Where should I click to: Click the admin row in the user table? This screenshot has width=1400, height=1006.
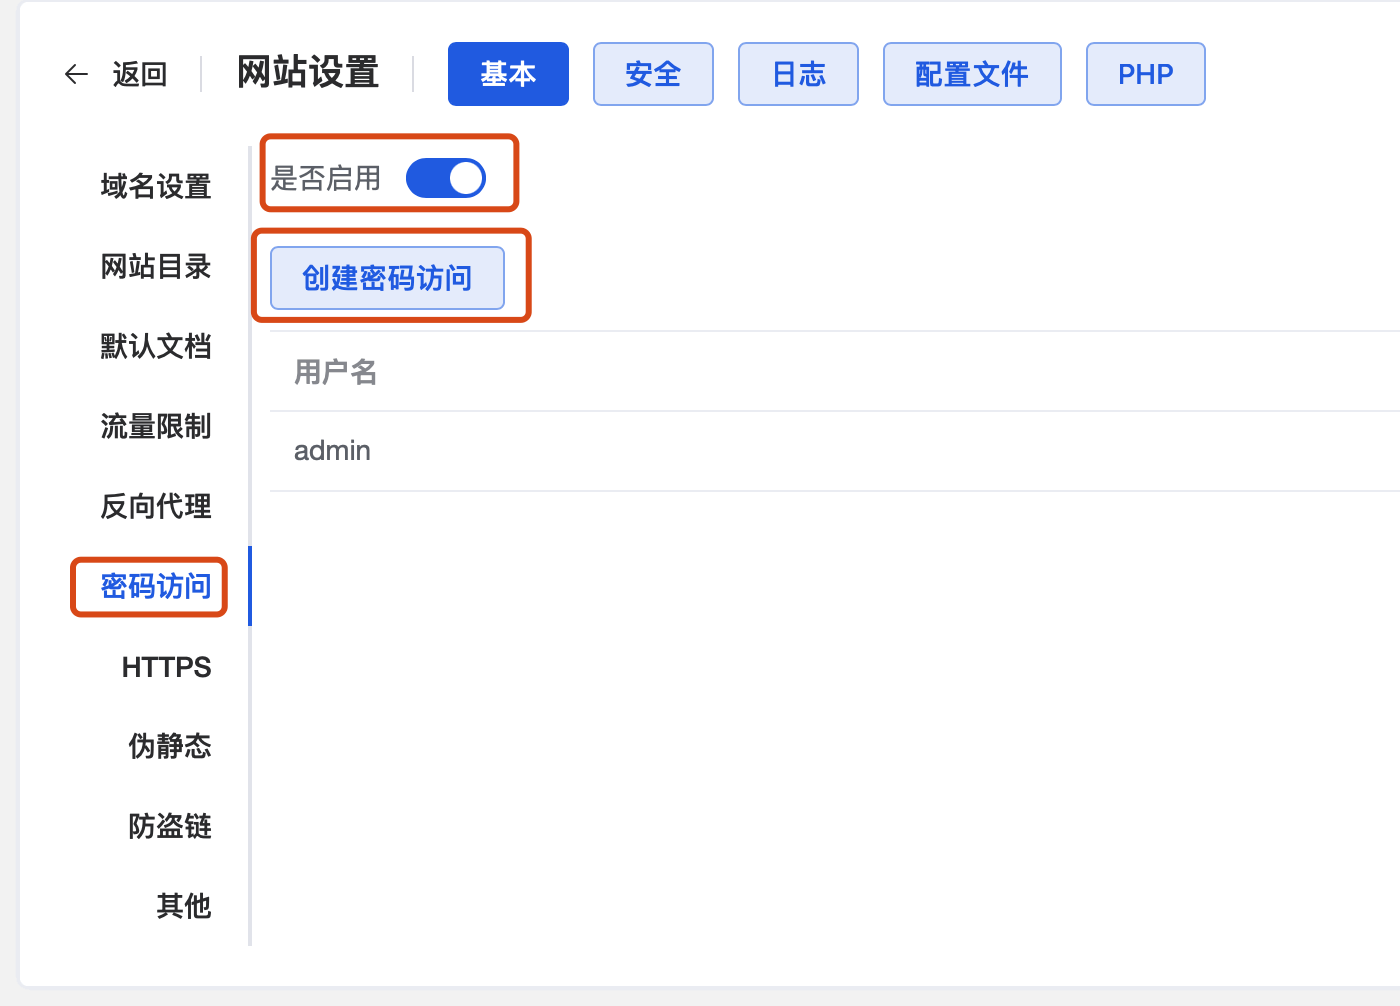332,451
